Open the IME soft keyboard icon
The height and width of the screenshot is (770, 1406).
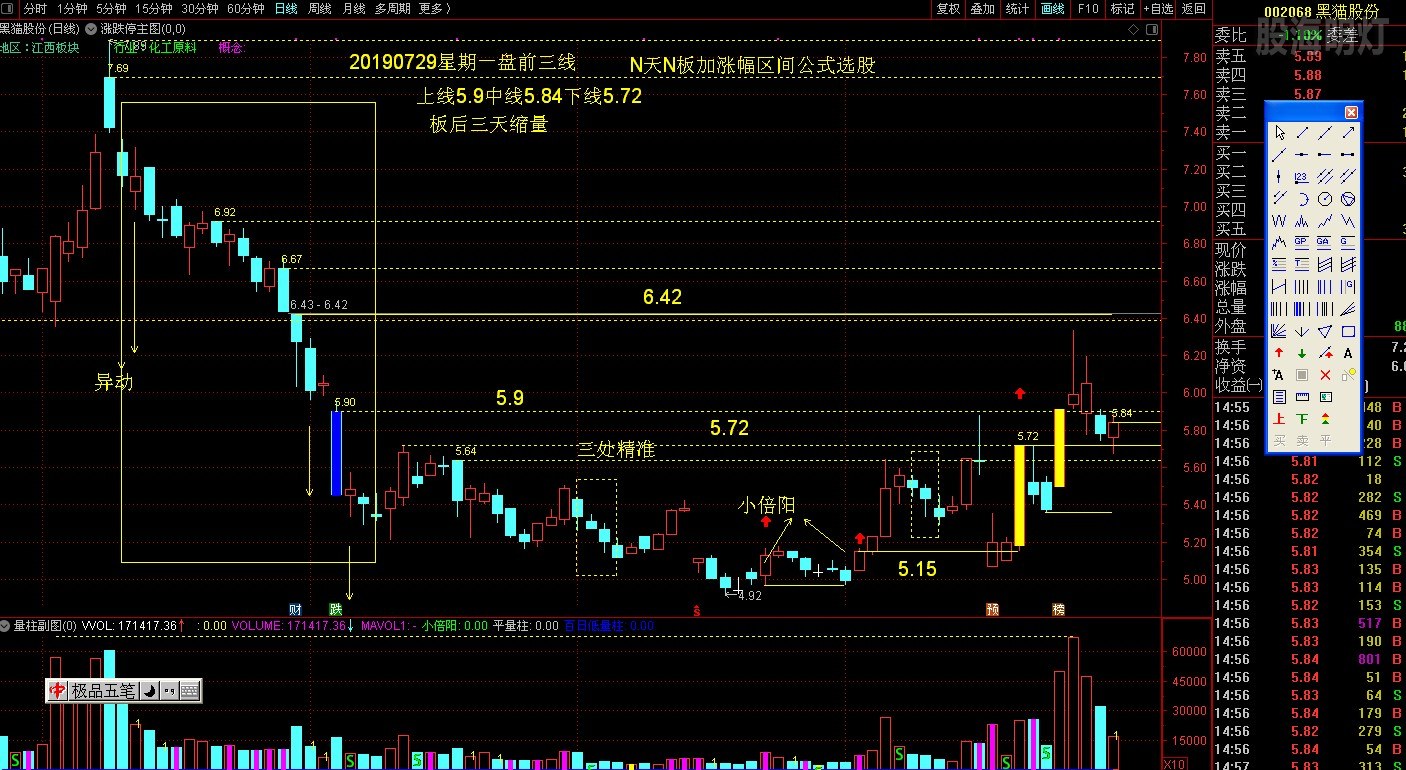190,690
